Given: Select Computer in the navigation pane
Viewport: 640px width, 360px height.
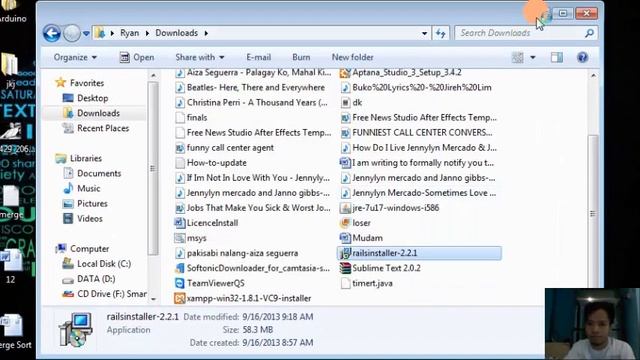Looking at the screenshot, I should click(x=89, y=249).
